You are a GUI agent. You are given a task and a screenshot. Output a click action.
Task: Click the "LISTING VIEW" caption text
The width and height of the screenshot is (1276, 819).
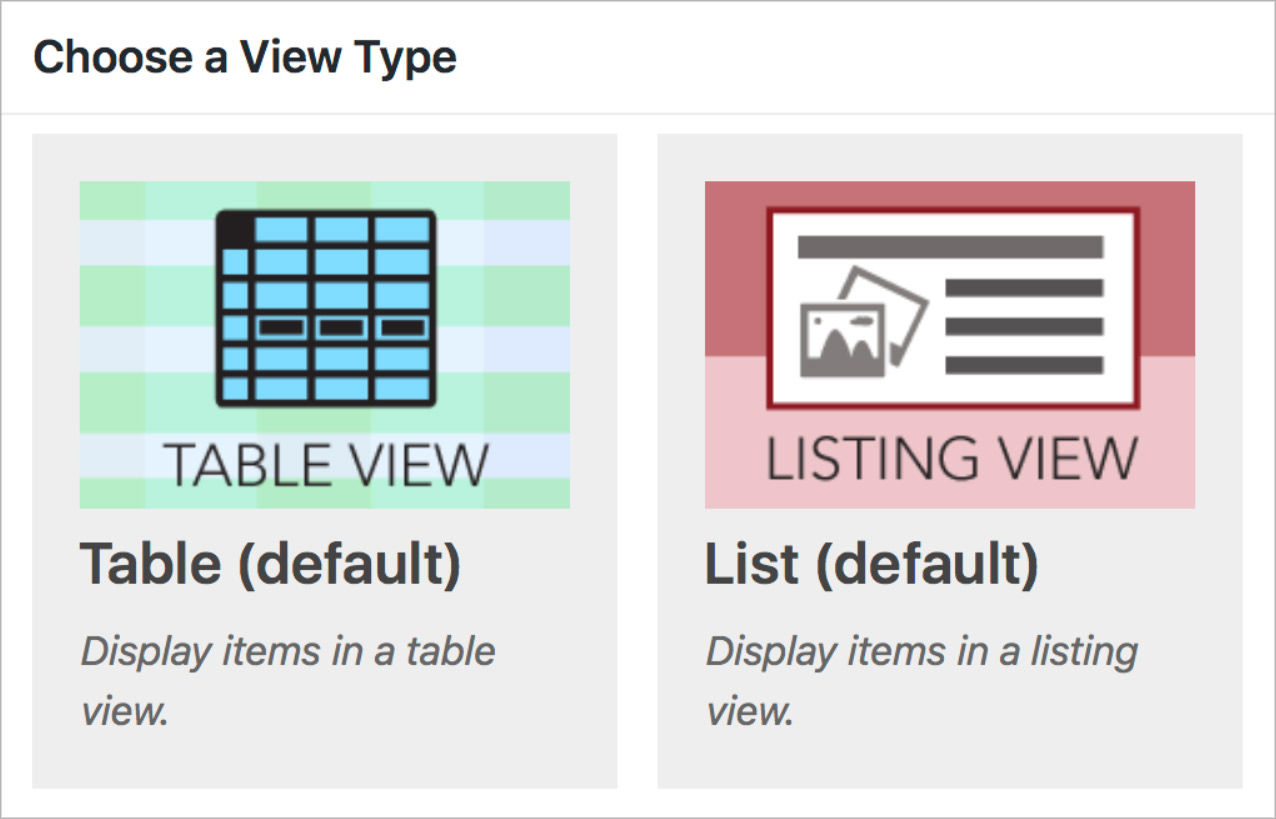[x=951, y=458]
